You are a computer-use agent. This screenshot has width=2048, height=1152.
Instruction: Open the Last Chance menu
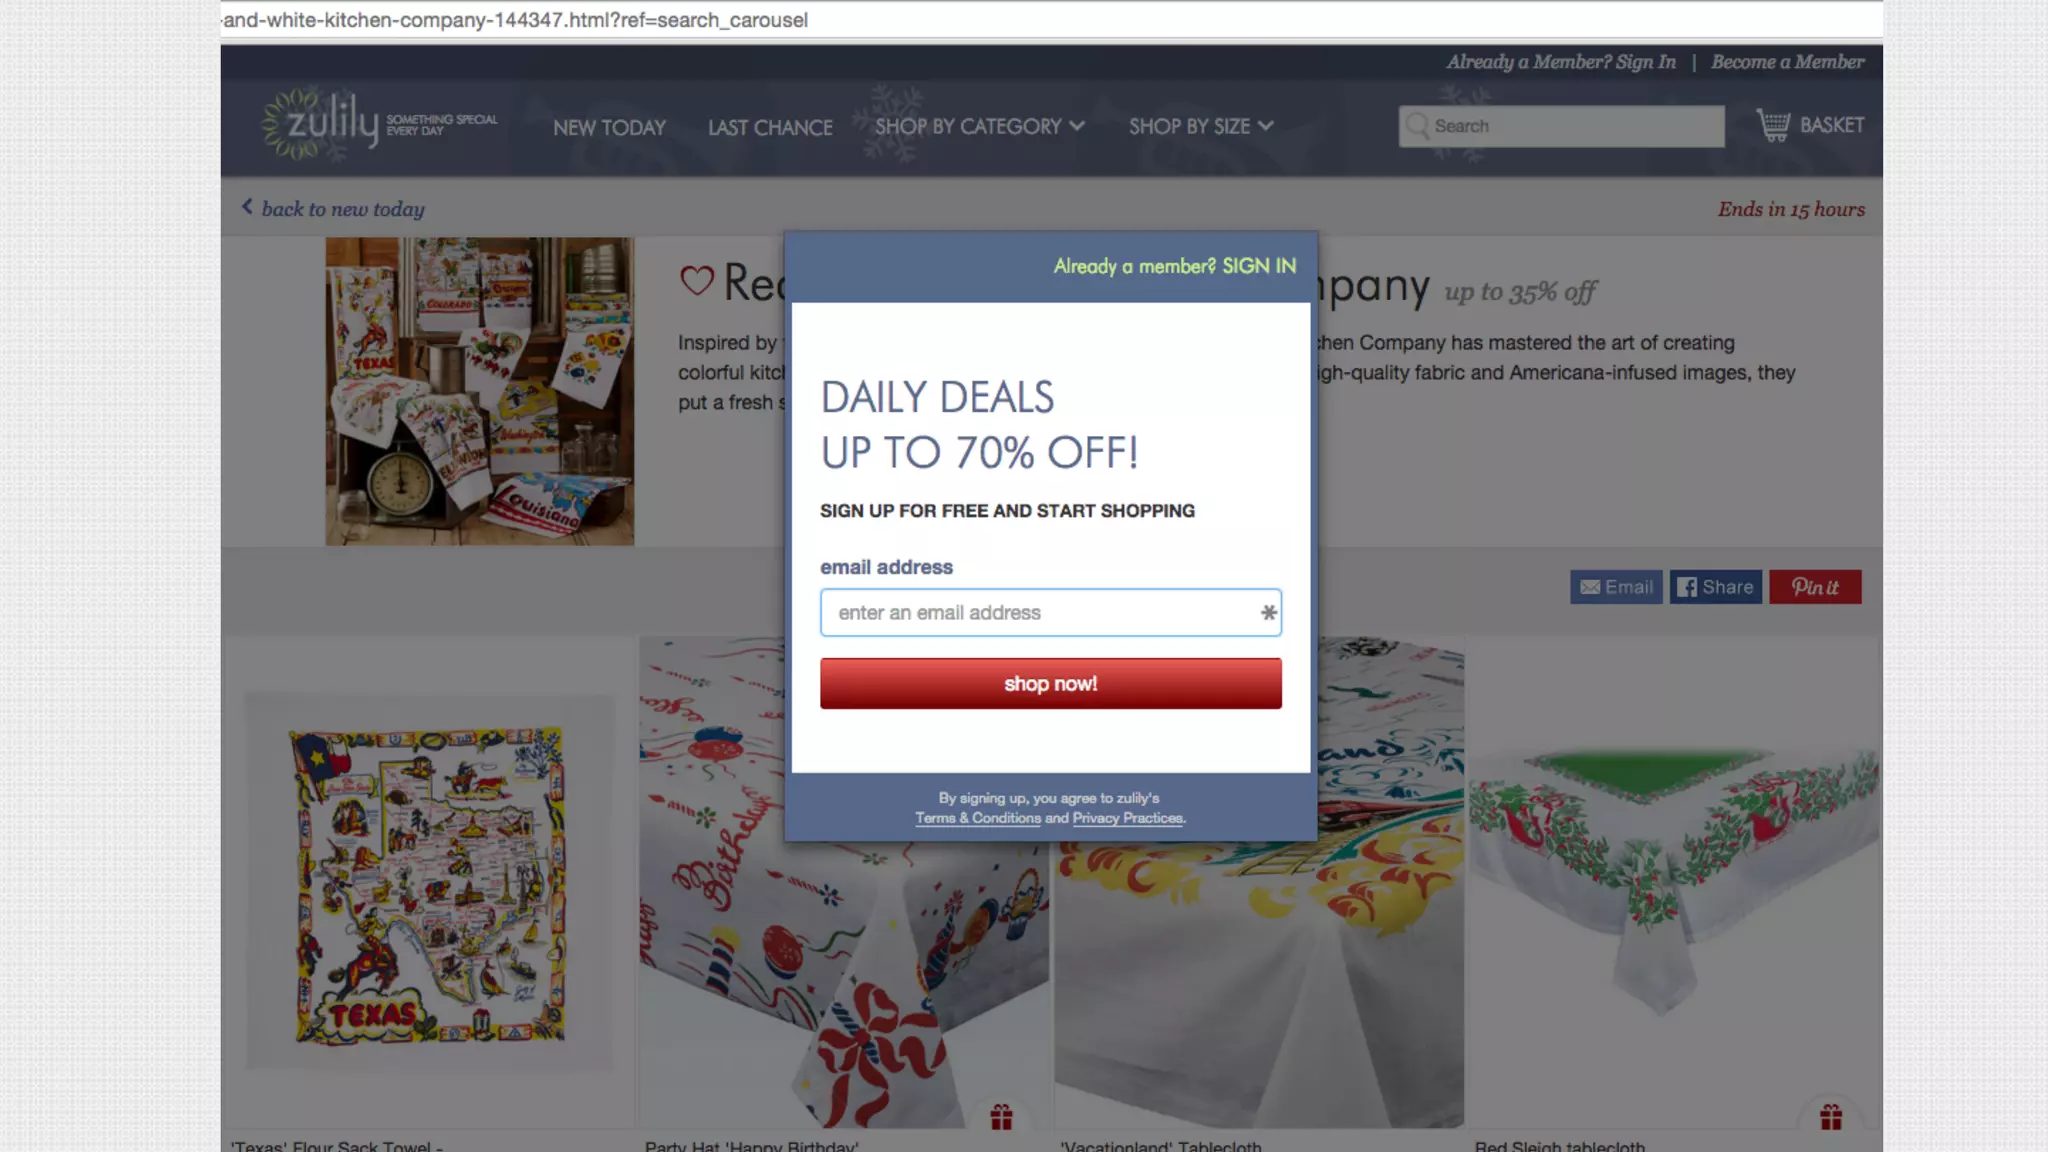770,127
